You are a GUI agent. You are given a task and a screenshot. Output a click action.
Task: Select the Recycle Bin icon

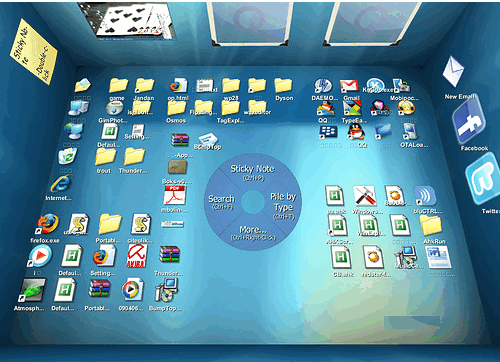point(68,156)
